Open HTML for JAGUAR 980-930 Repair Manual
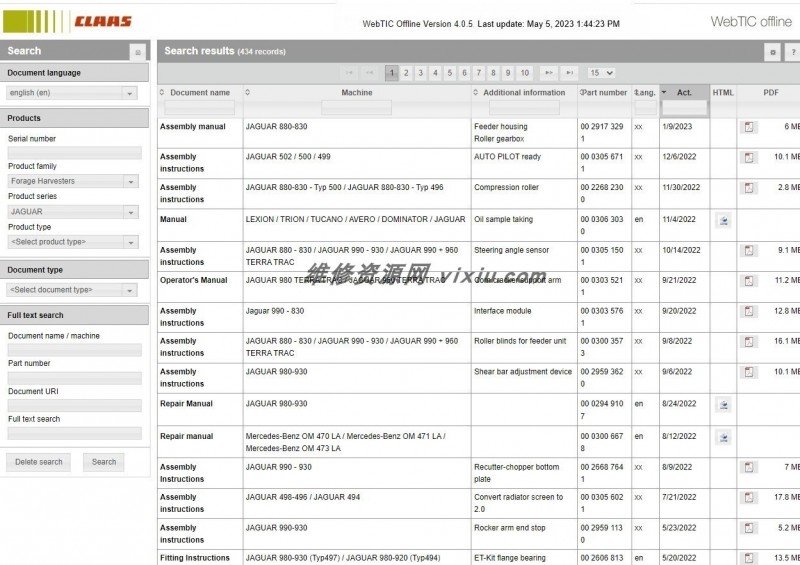This screenshot has height=565, width=800. (x=723, y=405)
